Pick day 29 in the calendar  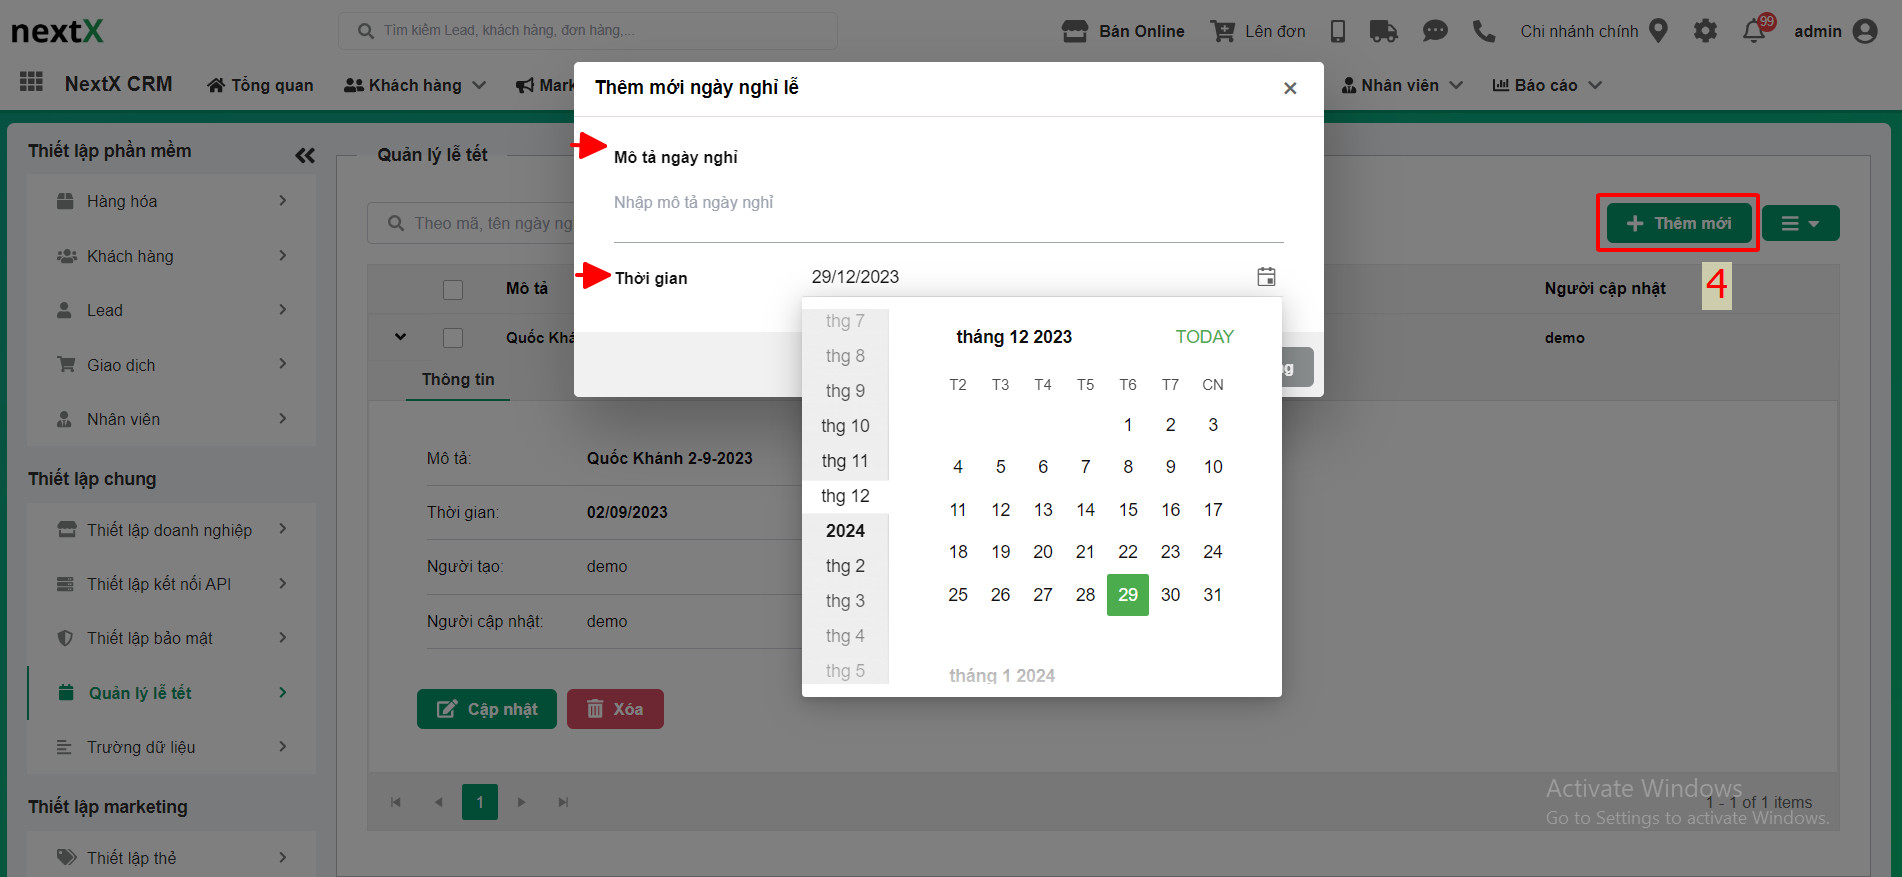[x=1128, y=595]
